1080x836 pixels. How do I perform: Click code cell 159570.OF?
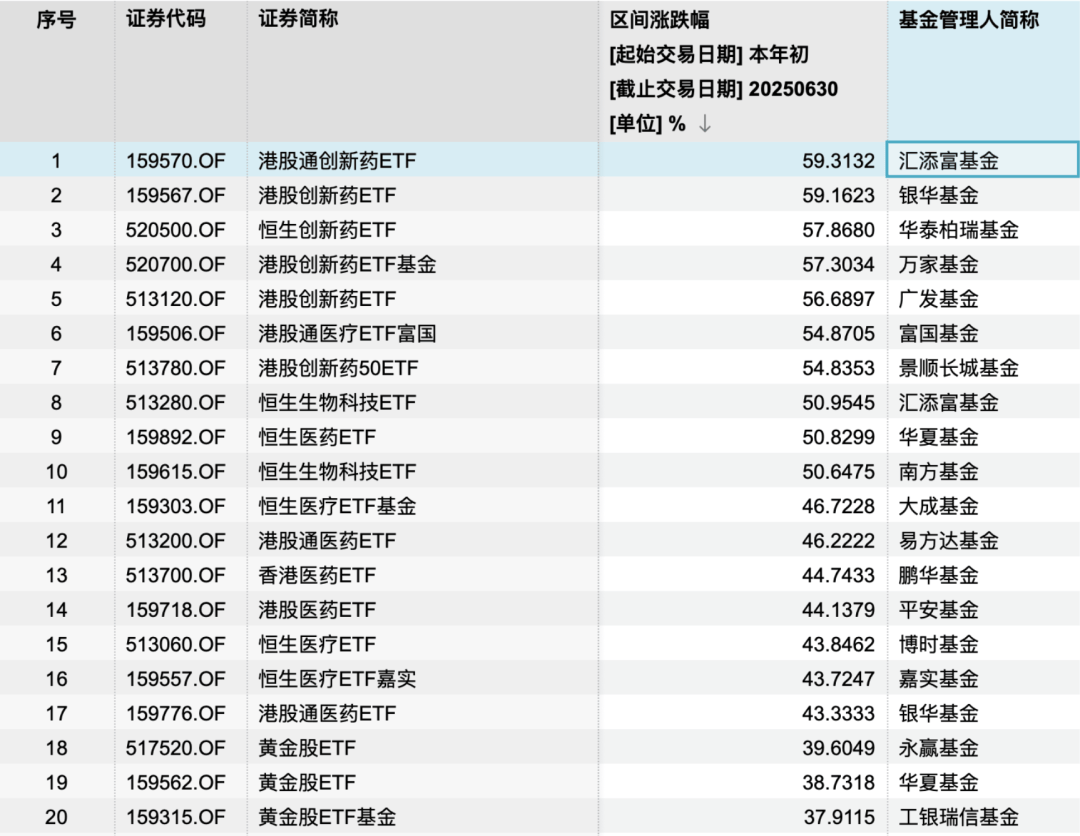click(x=176, y=160)
